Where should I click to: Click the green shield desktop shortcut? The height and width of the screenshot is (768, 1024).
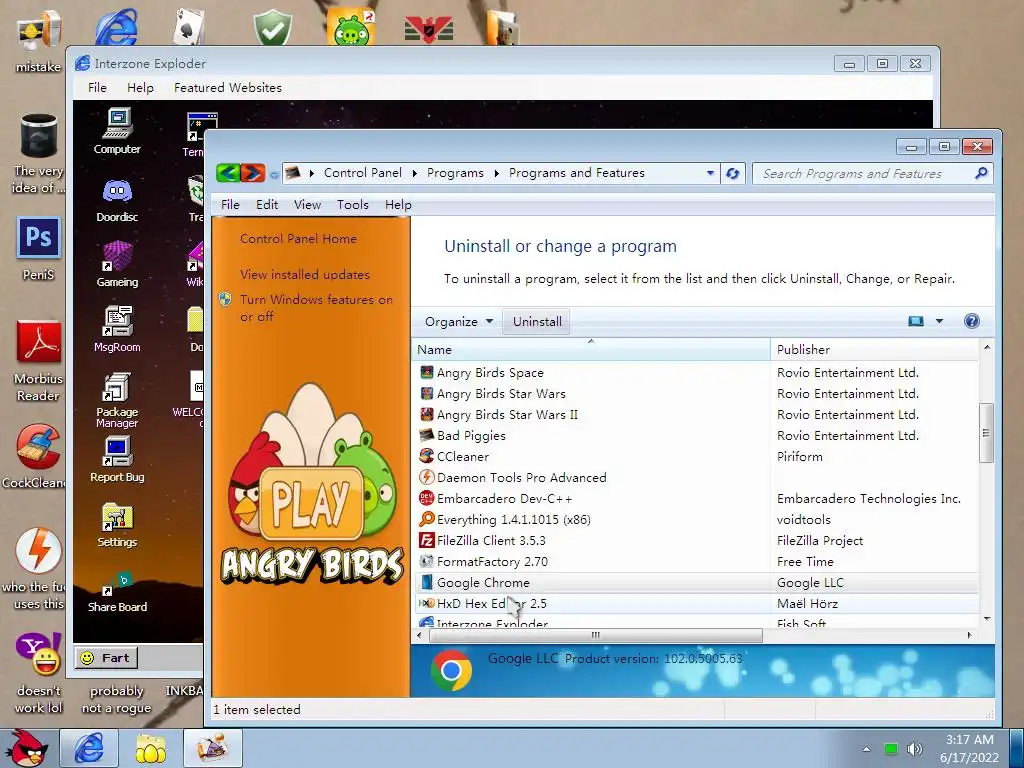click(272, 26)
